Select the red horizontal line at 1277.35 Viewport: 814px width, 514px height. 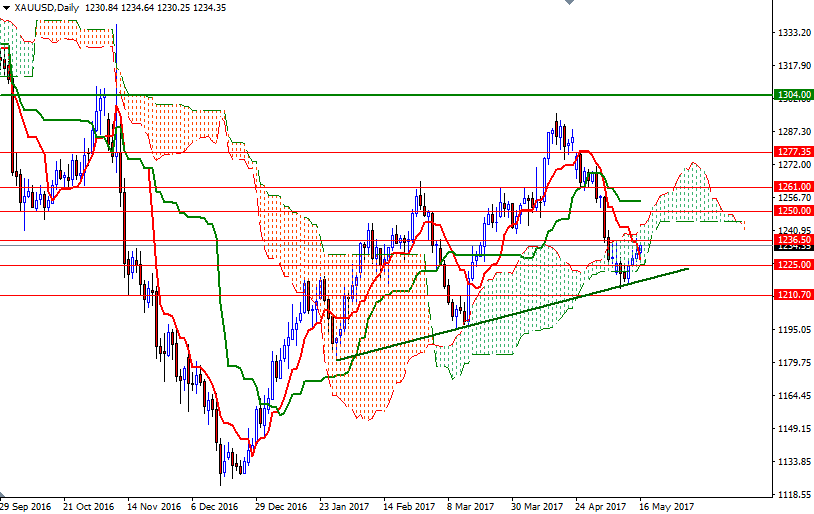tap(400, 153)
